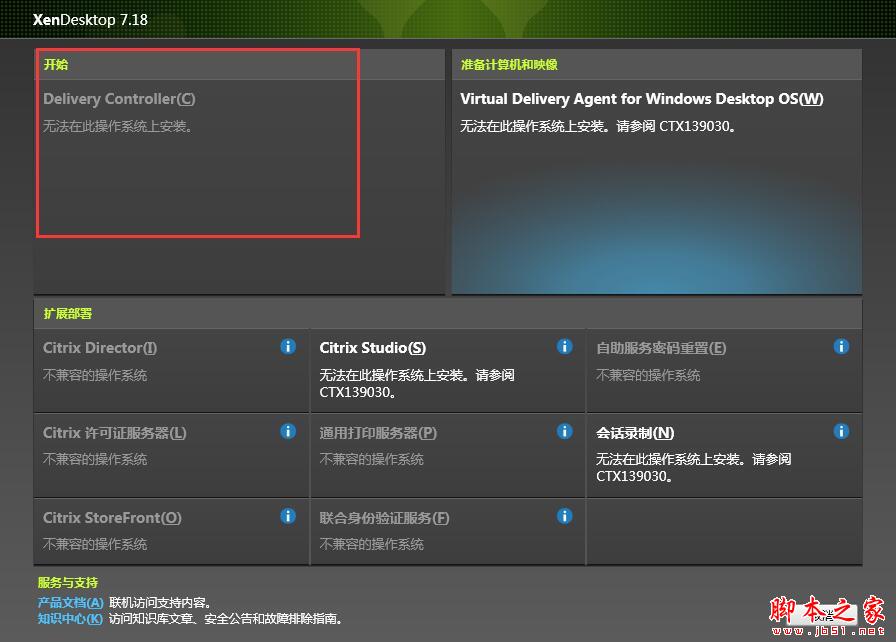The width and height of the screenshot is (896, 642).
Task: Install Citrix Studio(S)
Action: tap(373, 348)
